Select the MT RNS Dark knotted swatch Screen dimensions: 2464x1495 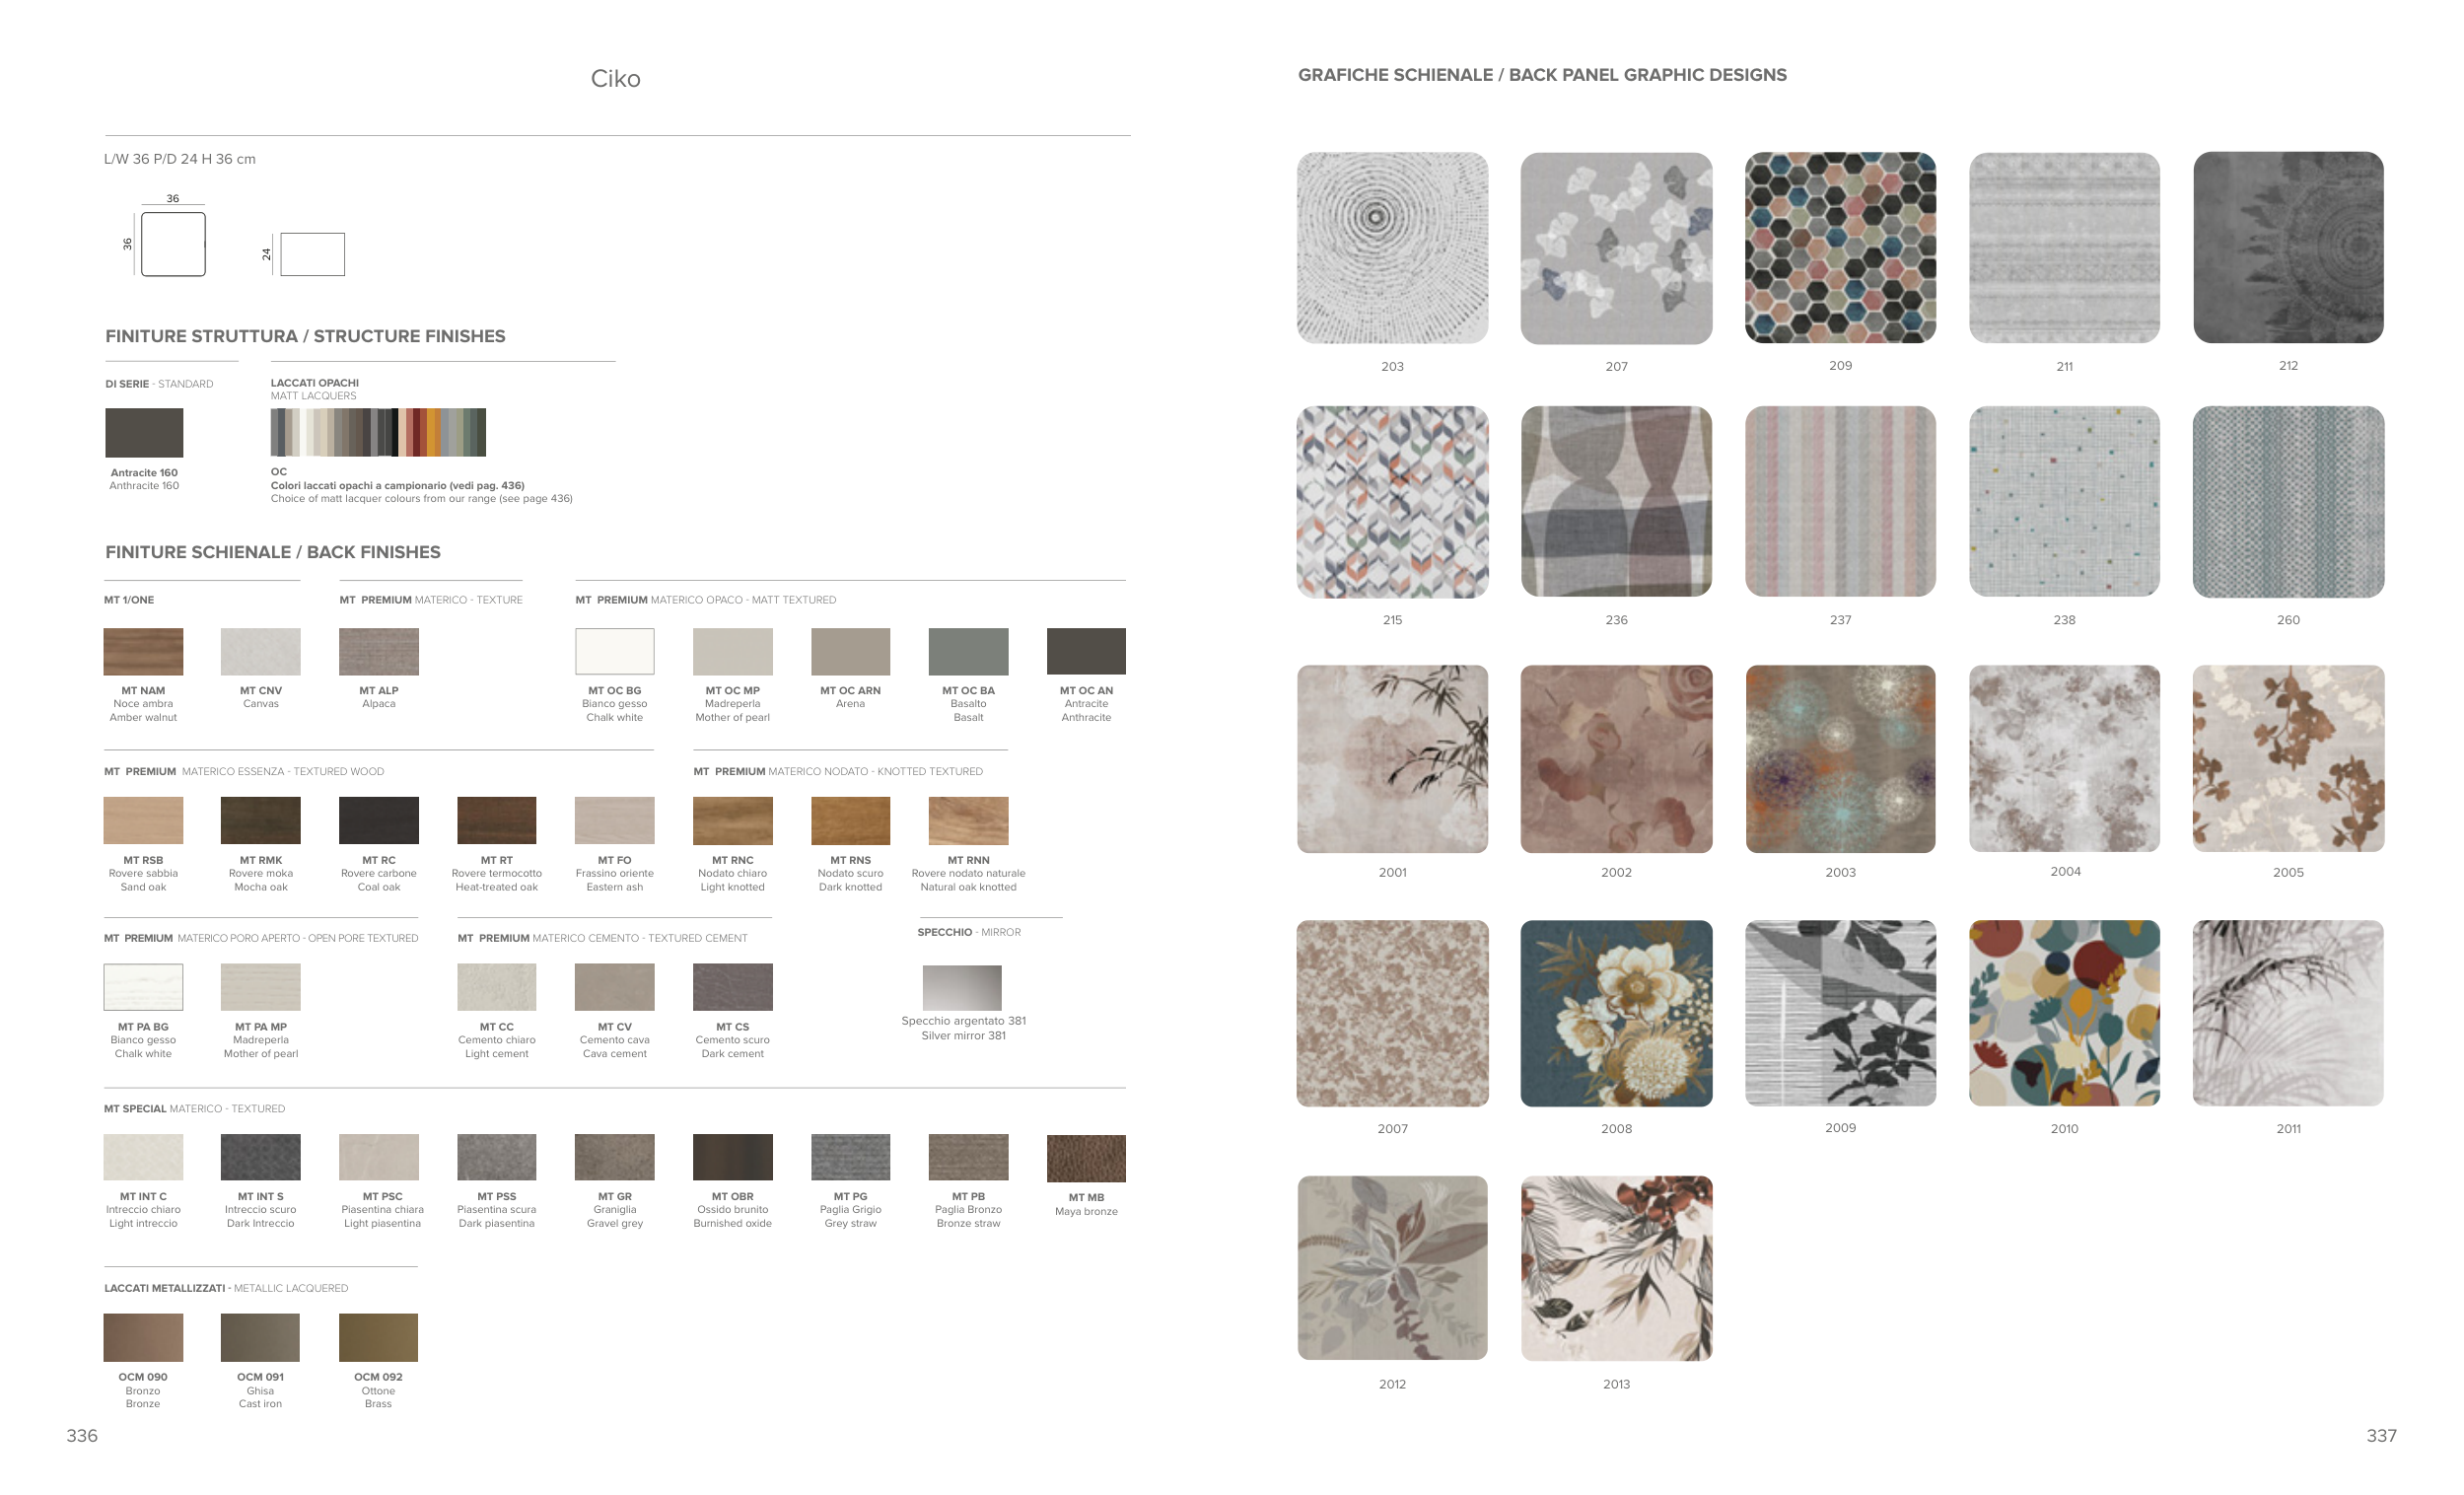[850, 820]
